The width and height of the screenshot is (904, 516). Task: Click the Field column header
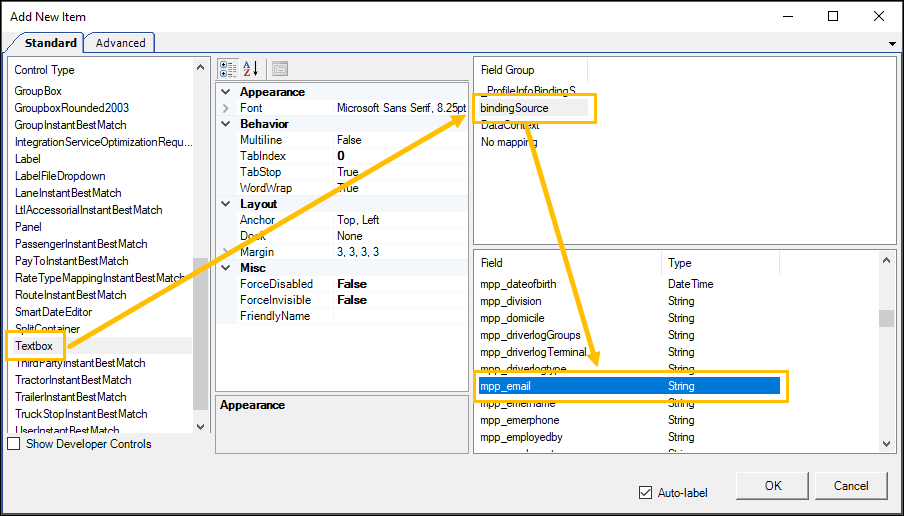pyautogui.click(x=569, y=263)
